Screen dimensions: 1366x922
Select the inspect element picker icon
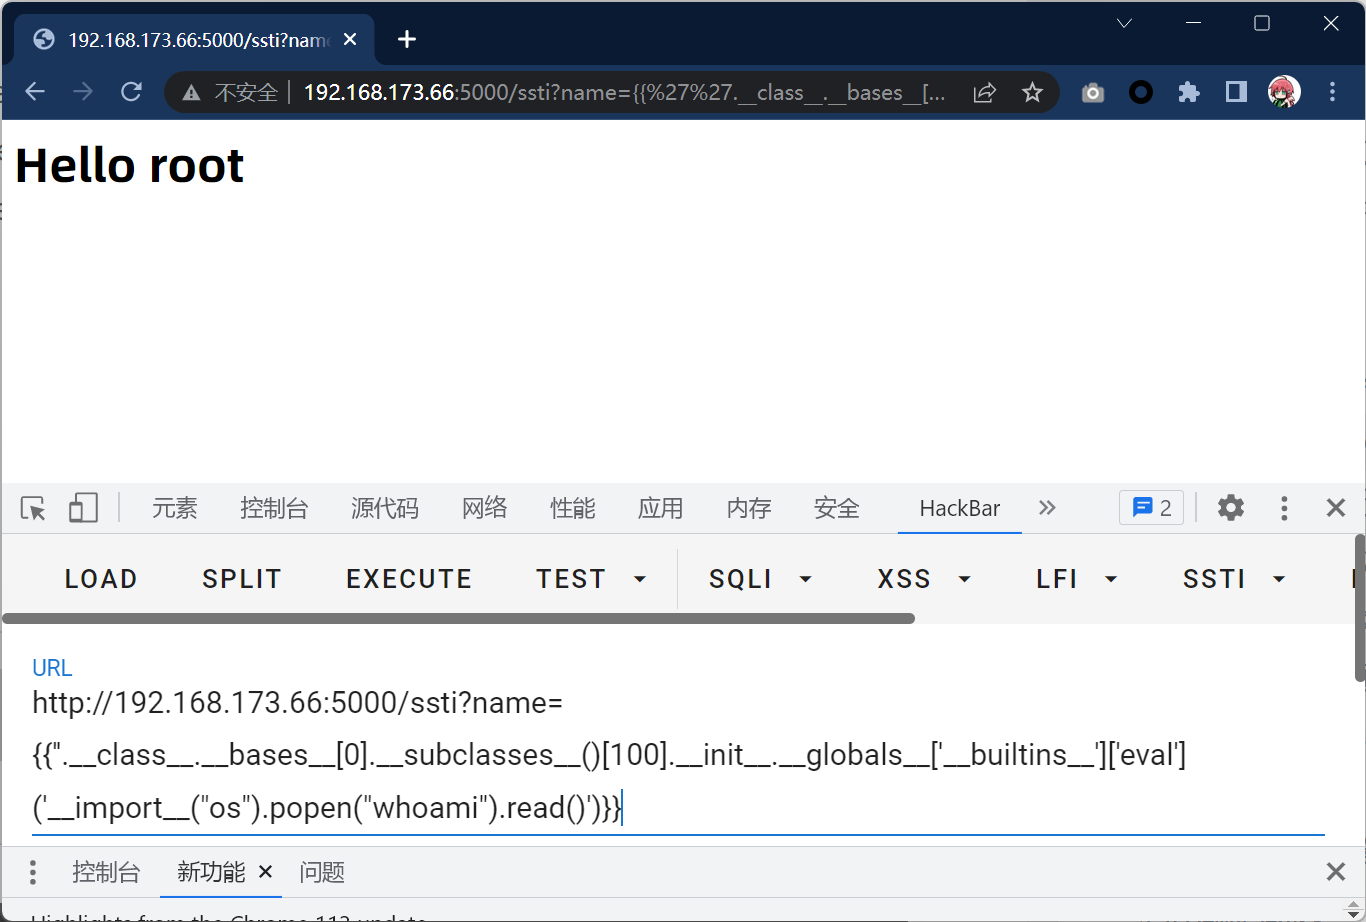(x=34, y=508)
